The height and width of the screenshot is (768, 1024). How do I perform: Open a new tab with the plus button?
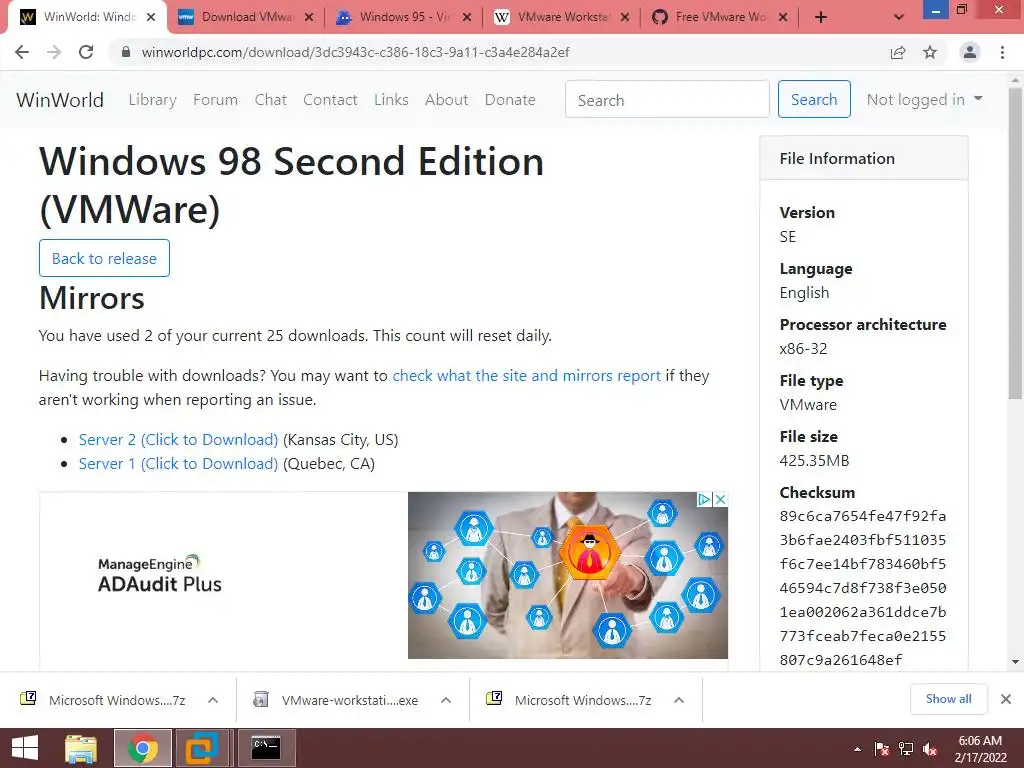821,18
